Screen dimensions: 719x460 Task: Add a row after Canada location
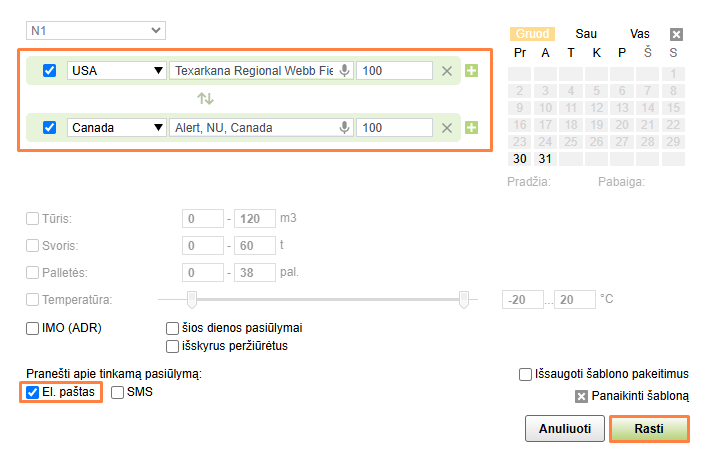[x=472, y=128]
